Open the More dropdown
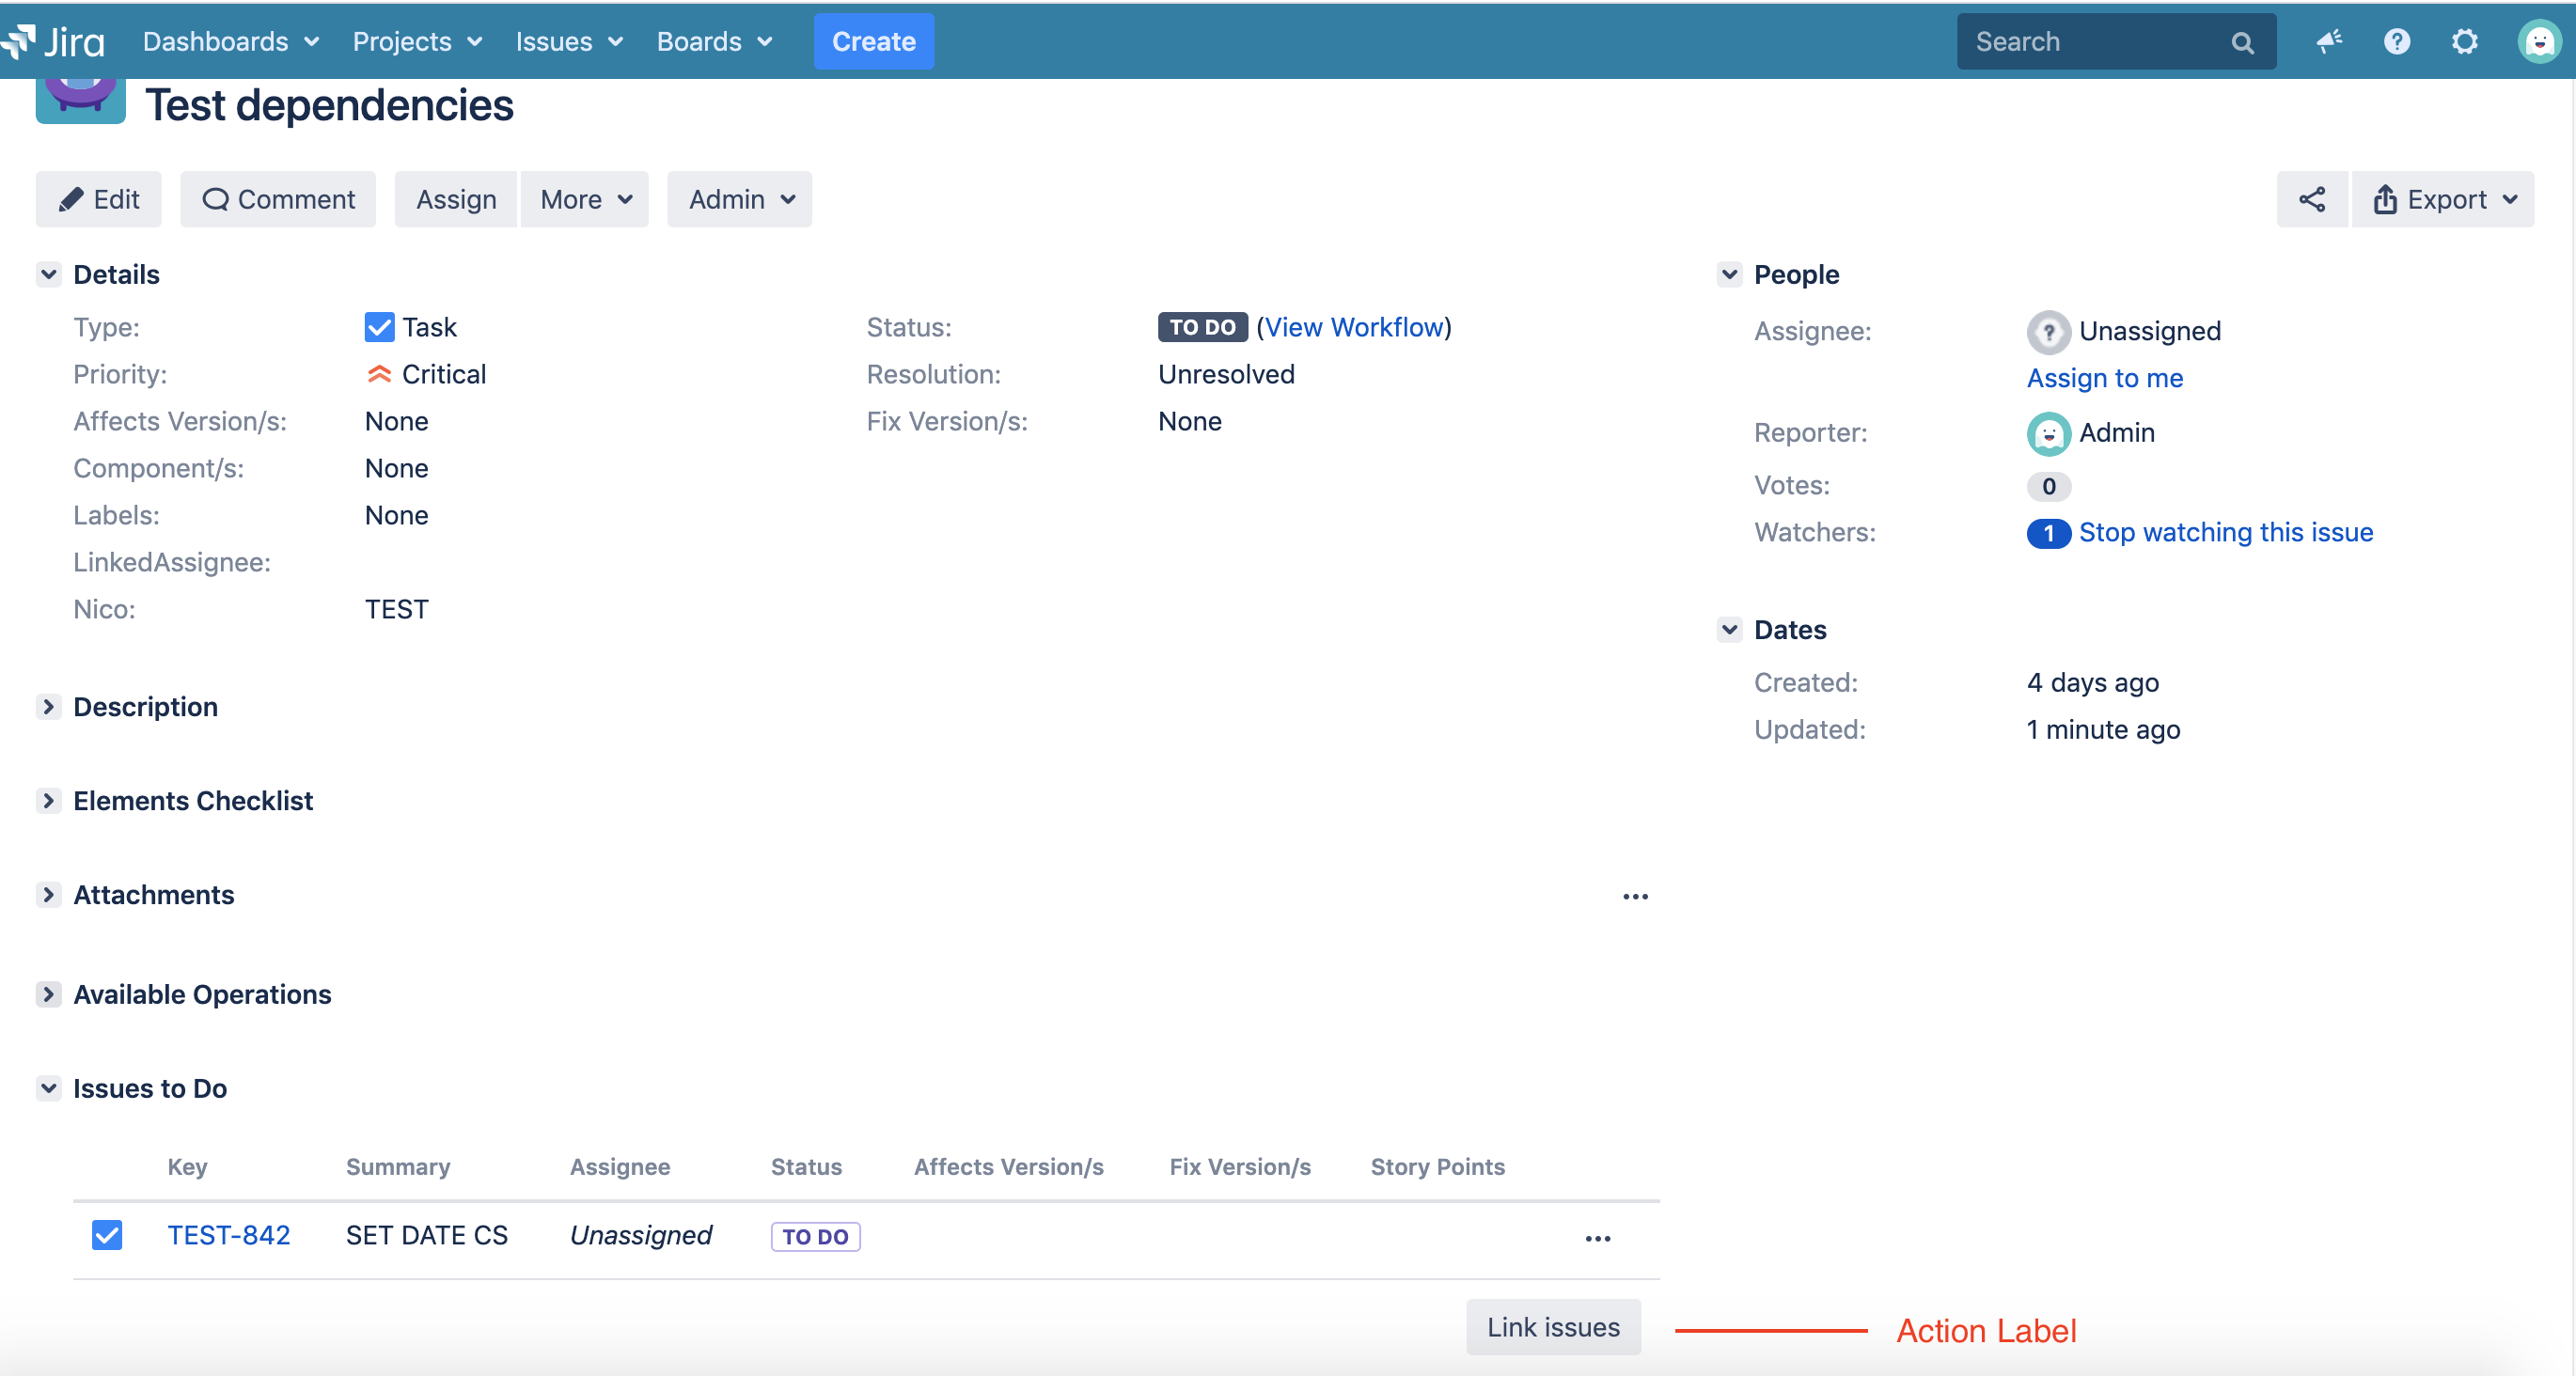Screen dimensions: 2576x1376 click(585, 199)
